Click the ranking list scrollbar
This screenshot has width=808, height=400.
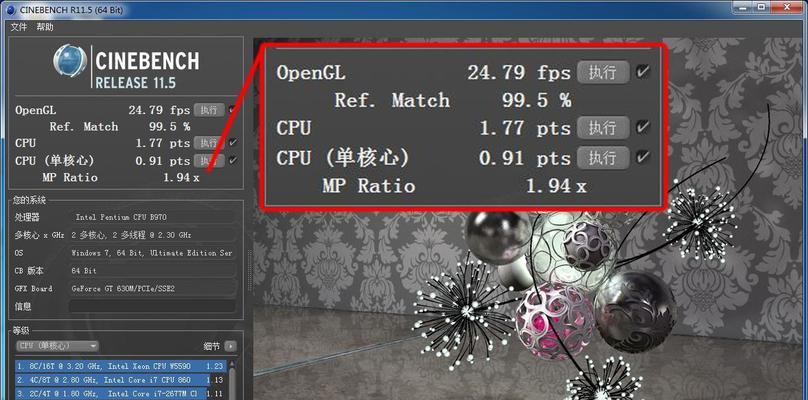click(232, 380)
